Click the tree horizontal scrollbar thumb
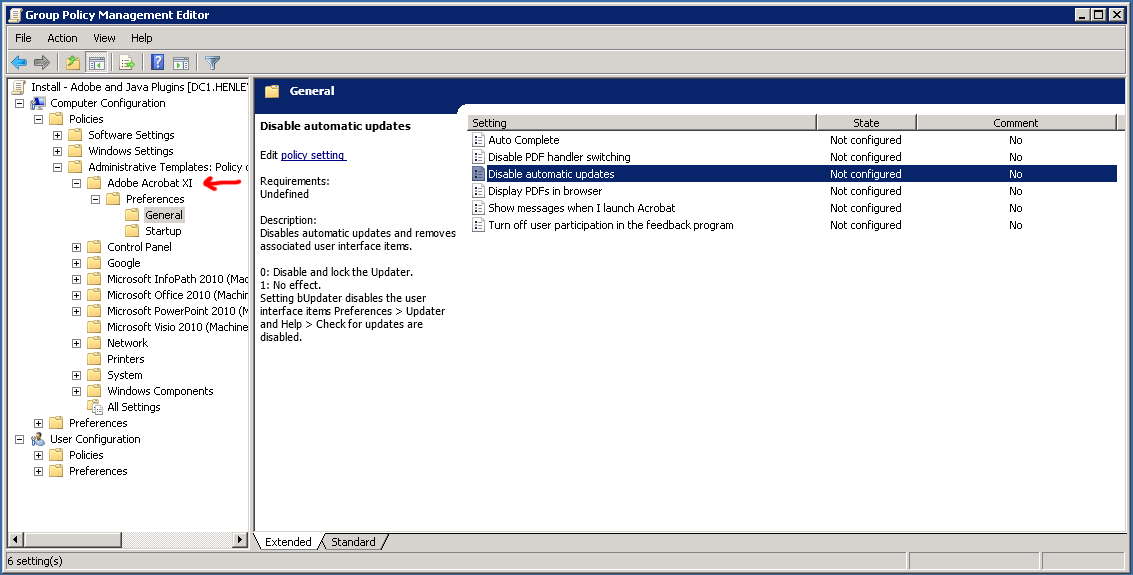This screenshot has height=575, width=1133. pyautogui.click(x=72, y=539)
